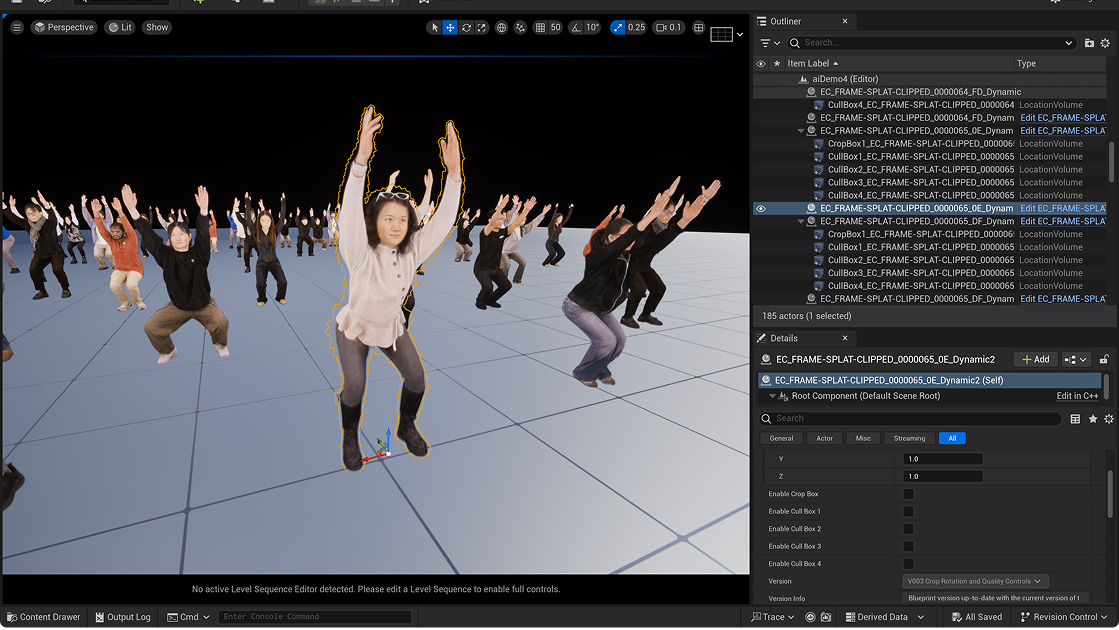Open the Outliner filter funnel icon

765,42
